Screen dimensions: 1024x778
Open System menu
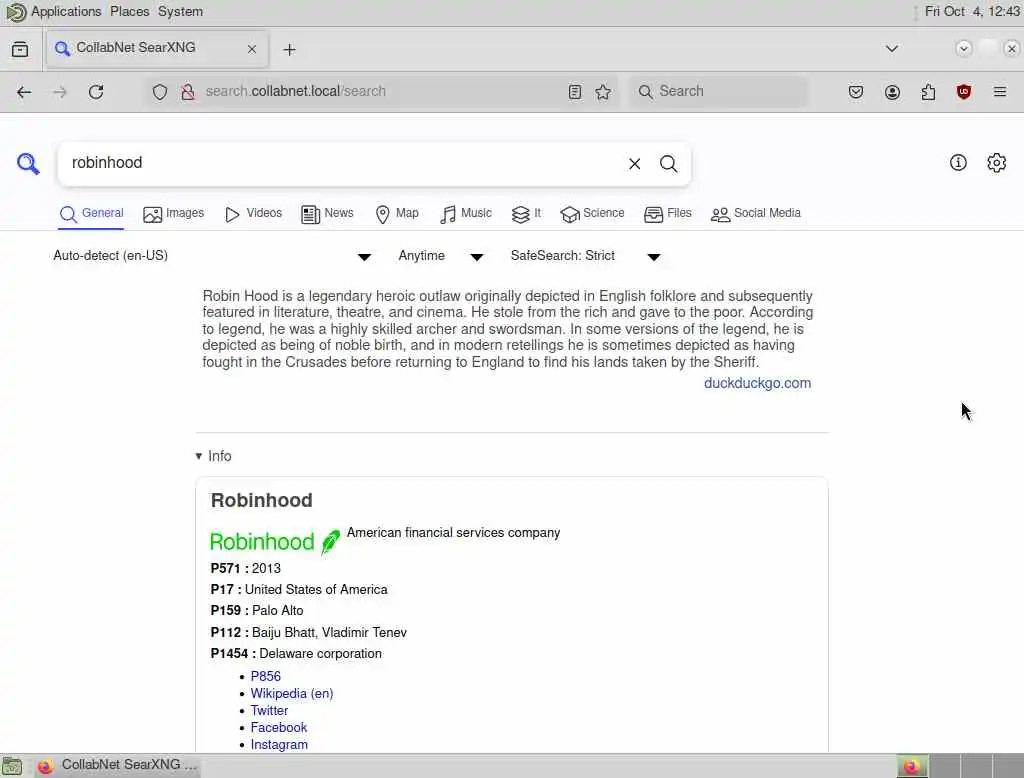click(x=180, y=12)
